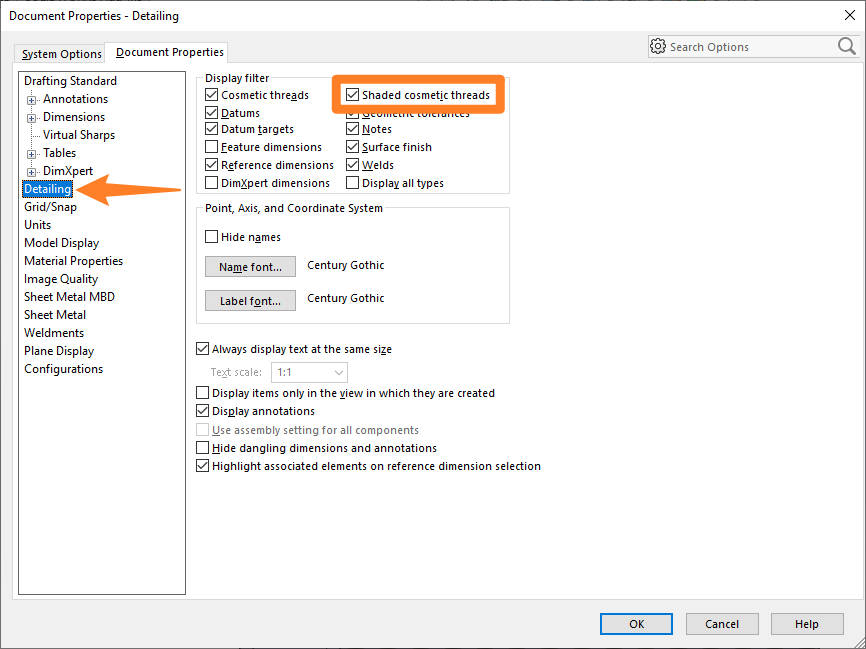Toggle the Hide names checkbox

click(209, 237)
